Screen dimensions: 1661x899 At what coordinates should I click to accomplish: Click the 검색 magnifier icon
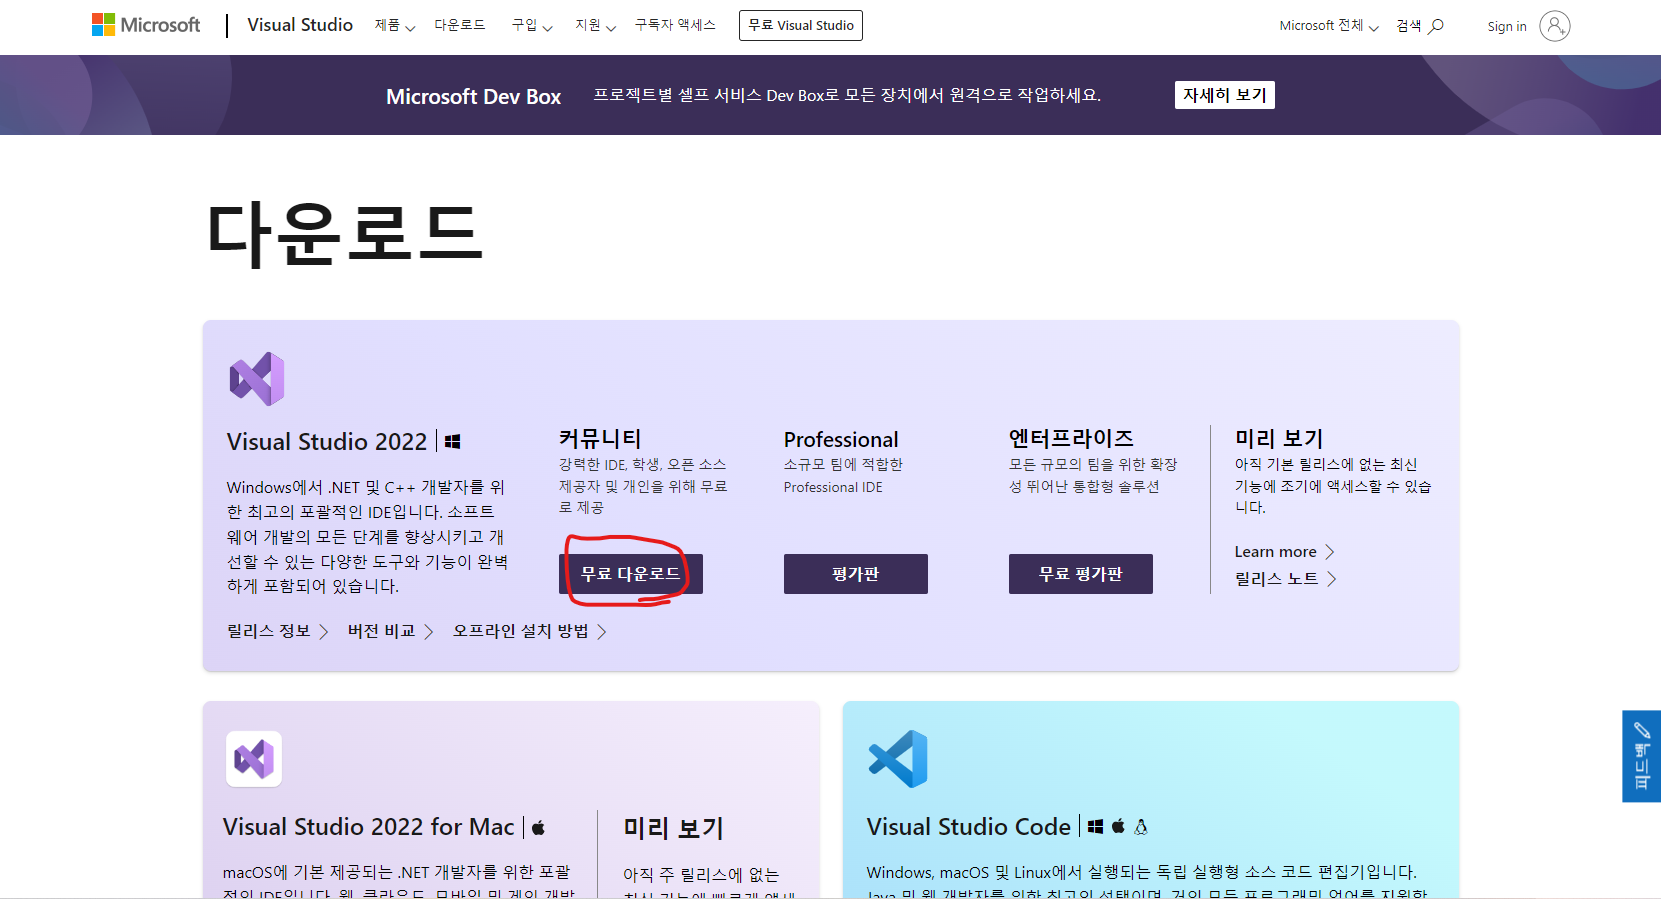(x=1436, y=26)
